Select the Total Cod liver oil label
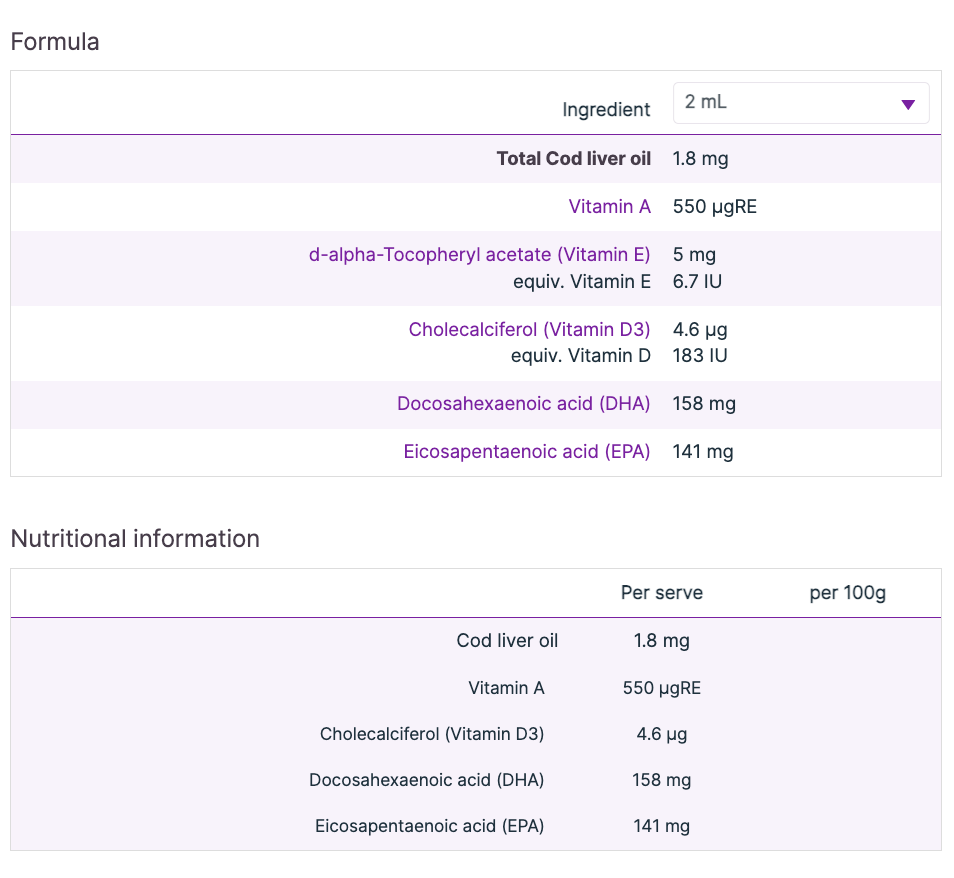The width and height of the screenshot is (954, 878). [573, 159]
